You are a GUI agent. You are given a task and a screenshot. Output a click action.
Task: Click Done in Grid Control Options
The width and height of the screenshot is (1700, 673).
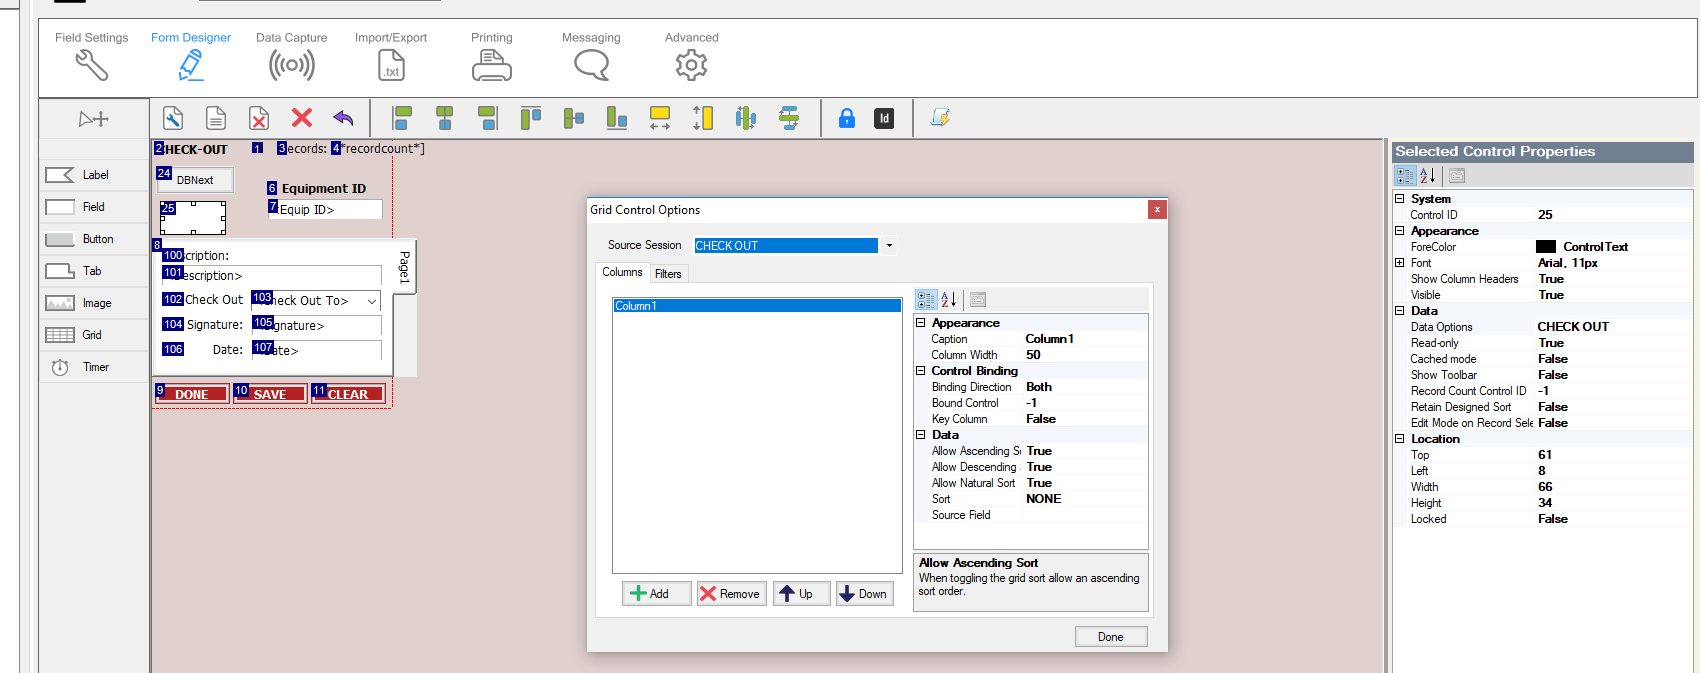tap(1110, 637)
